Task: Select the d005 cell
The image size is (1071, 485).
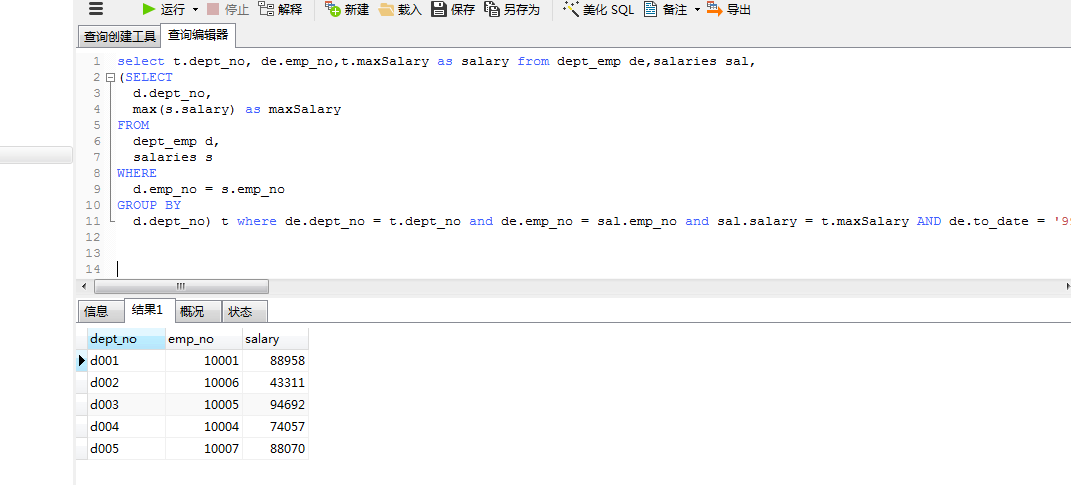Action: [126, 449]
